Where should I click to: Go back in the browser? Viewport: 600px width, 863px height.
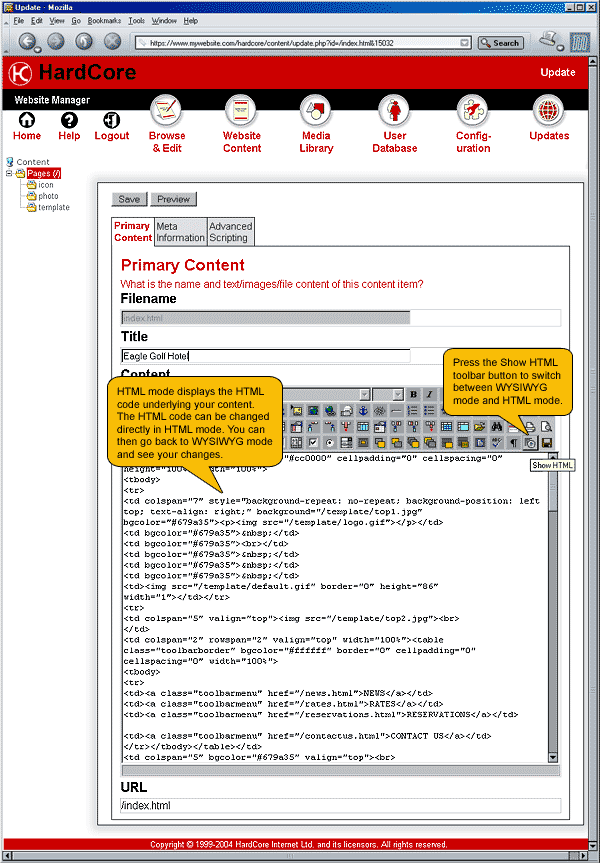(27, 41)
